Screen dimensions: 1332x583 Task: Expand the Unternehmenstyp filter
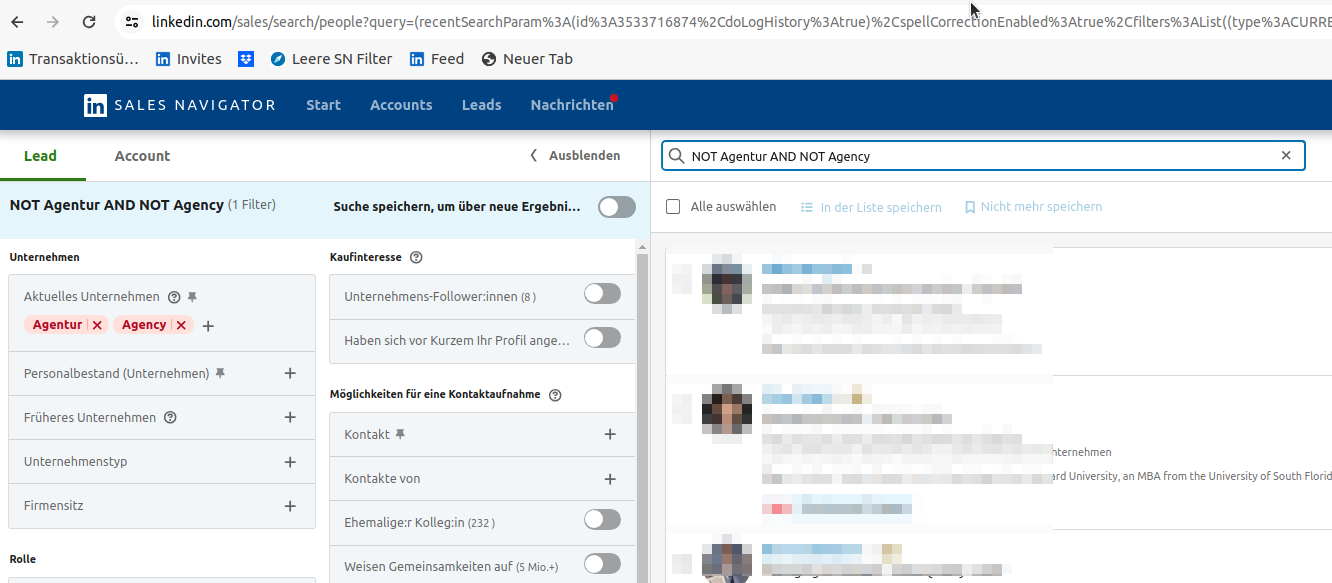[290, 462]
